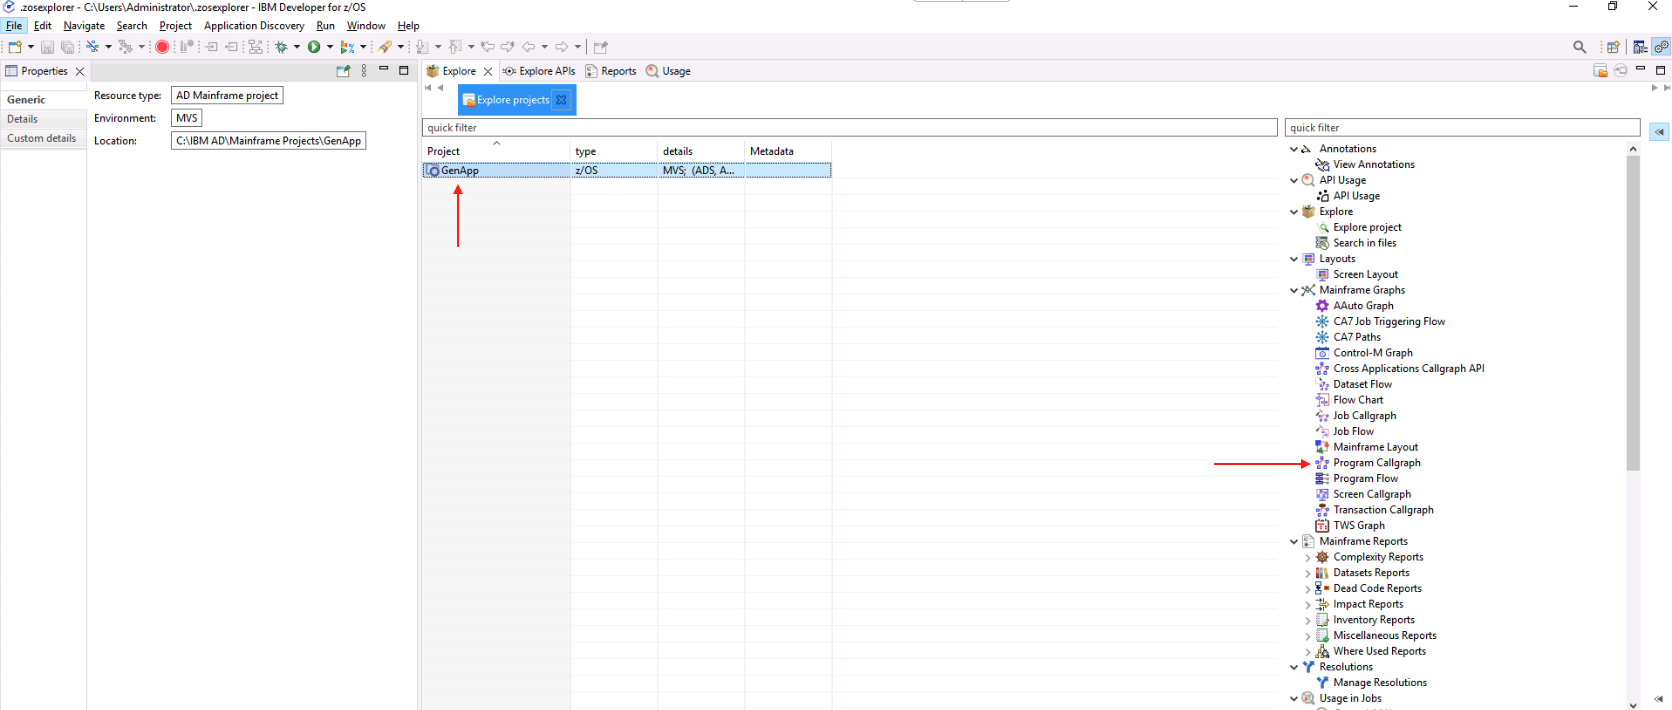Open the Run button dropdown arrow
1672x710 pixels.
tap(329, 47)
